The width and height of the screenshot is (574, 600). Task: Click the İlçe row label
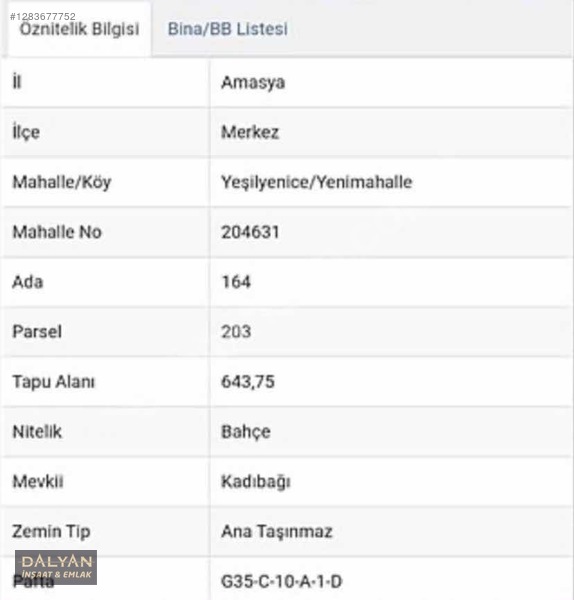click(x=26, y=132)
